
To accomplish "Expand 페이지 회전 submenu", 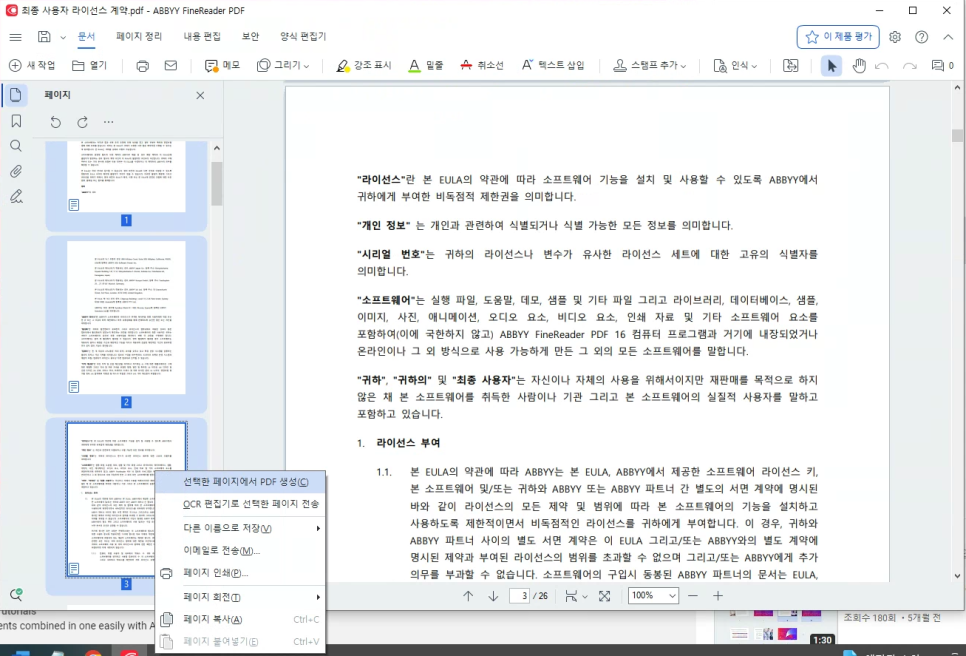I will point(240,597).
